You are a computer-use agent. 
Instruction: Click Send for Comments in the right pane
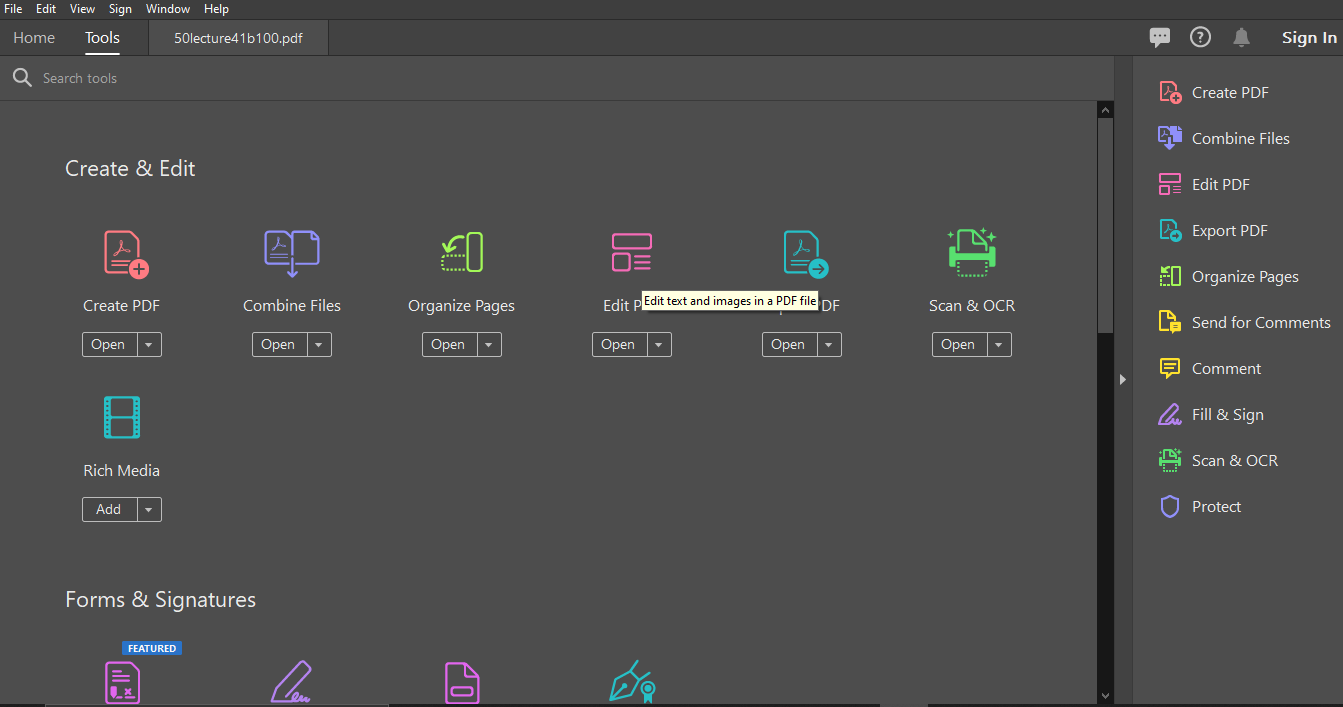click(1244, 322)
